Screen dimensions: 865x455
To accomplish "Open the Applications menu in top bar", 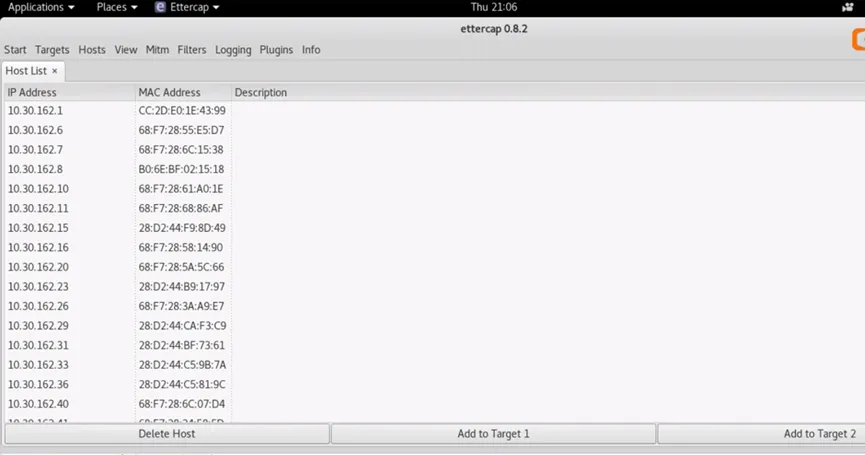I will pyautogui.click(x=41, y=7).
